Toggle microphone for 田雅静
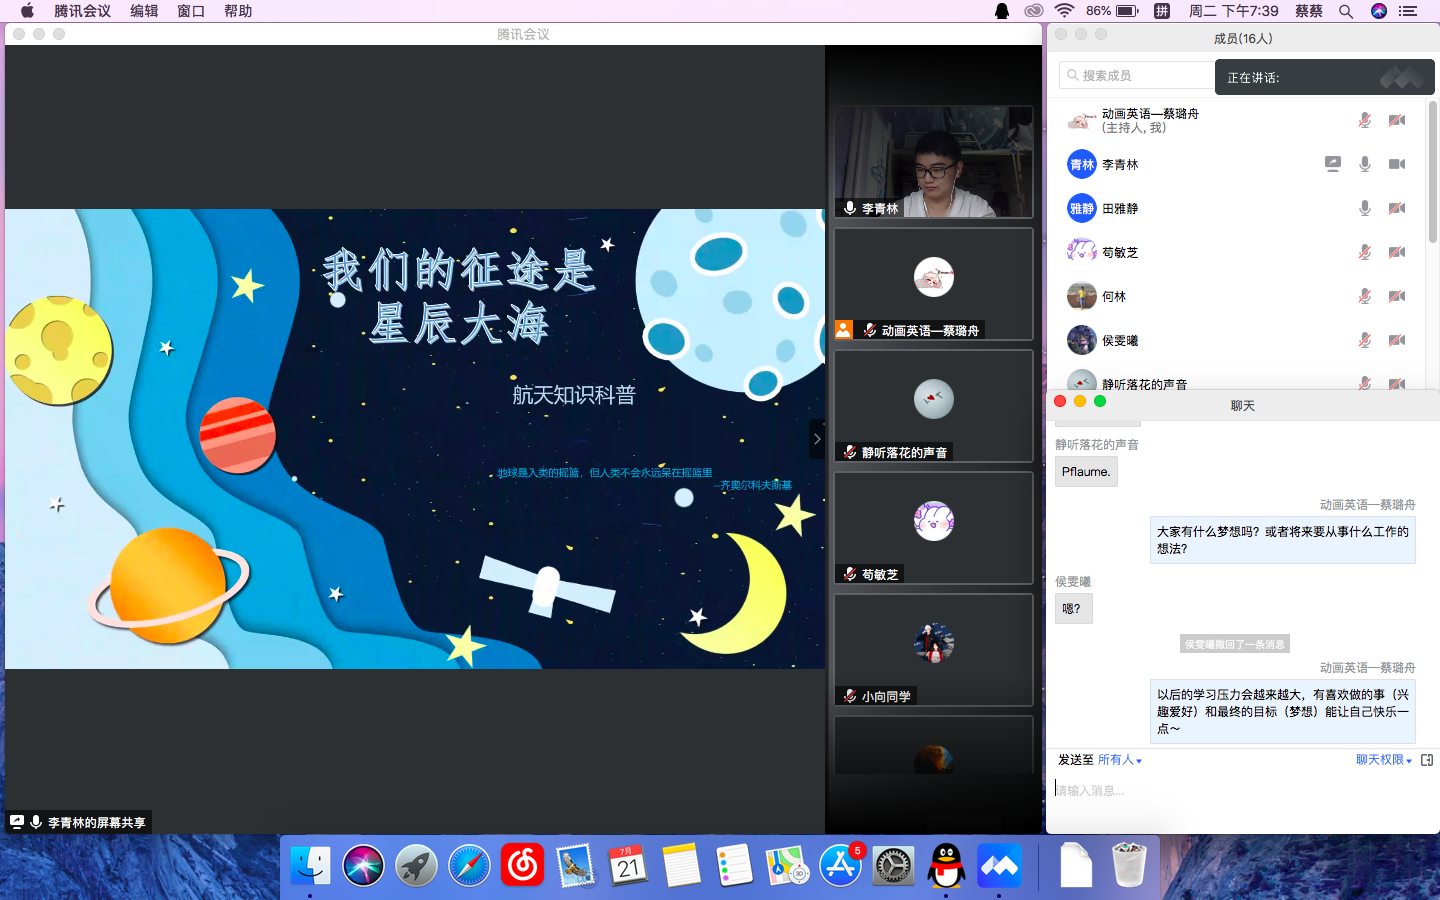This screenshot has height=900, width=1440. point(1364,208)
